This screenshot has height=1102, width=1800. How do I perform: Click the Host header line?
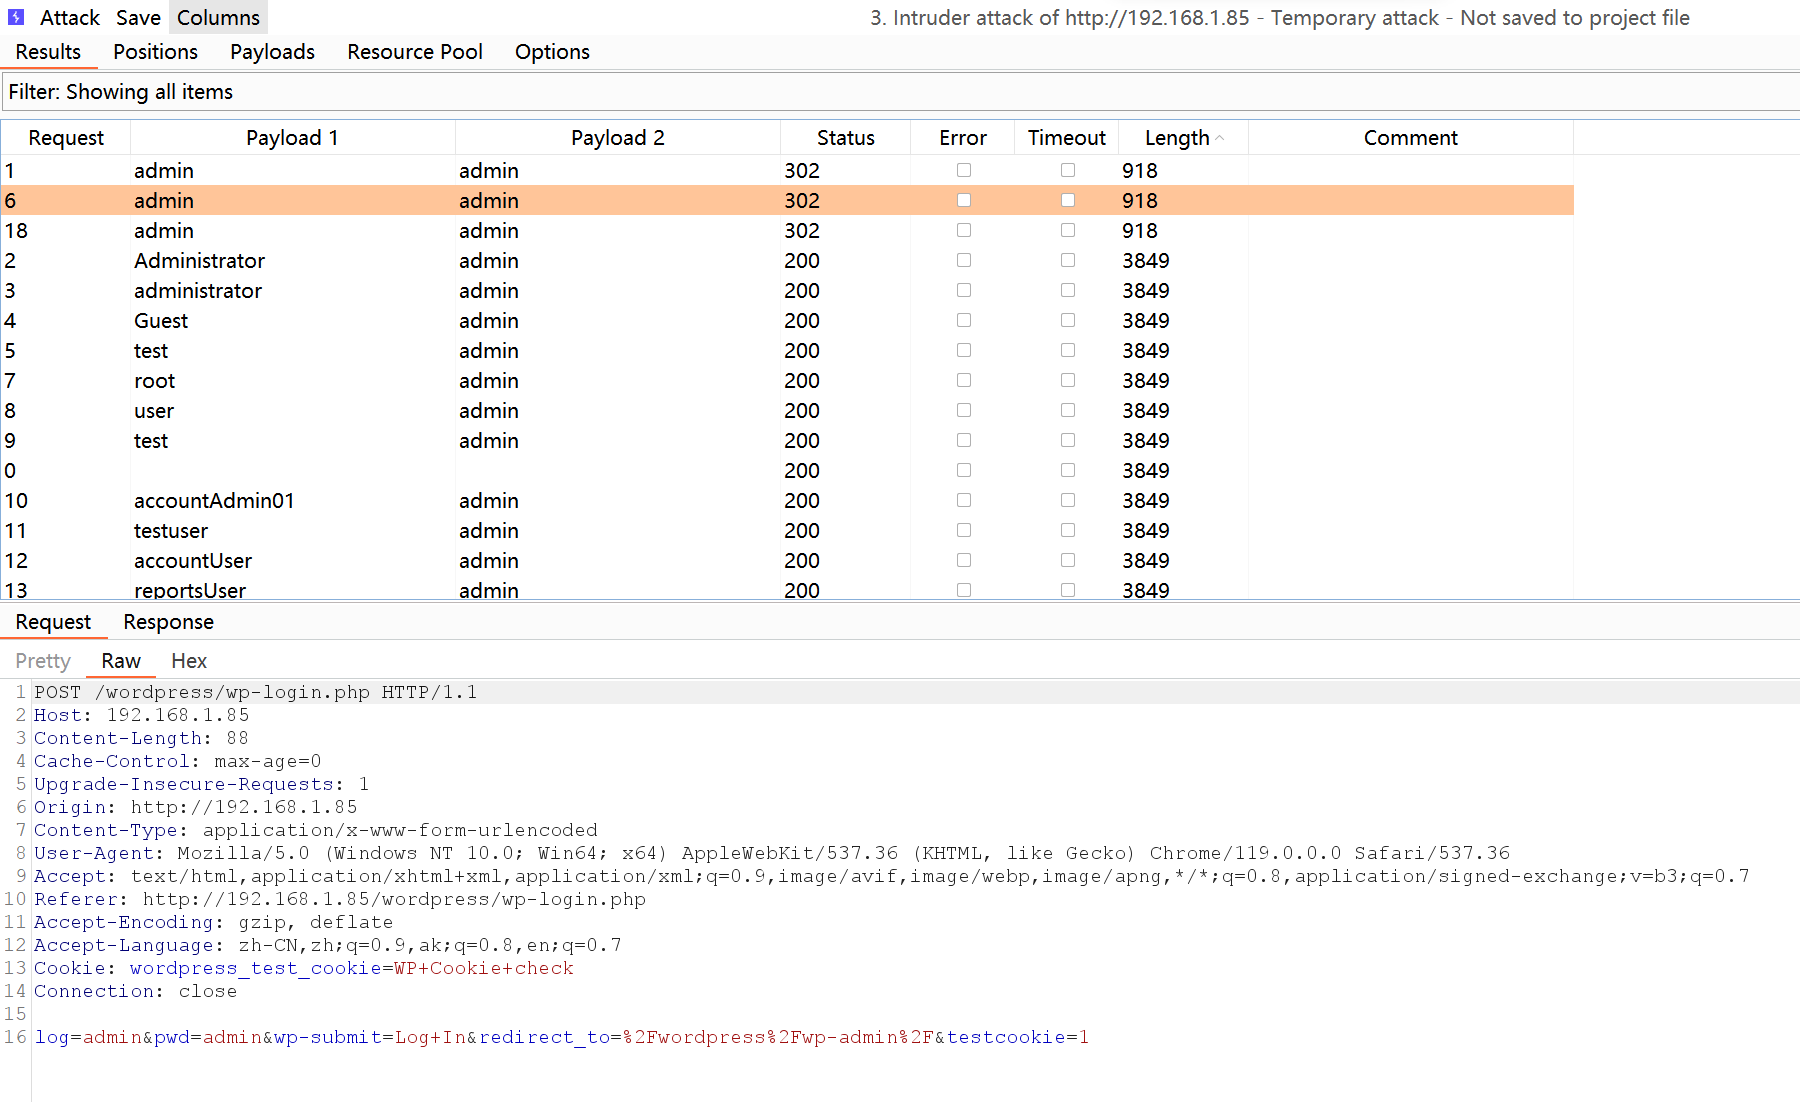coord(142,715)
